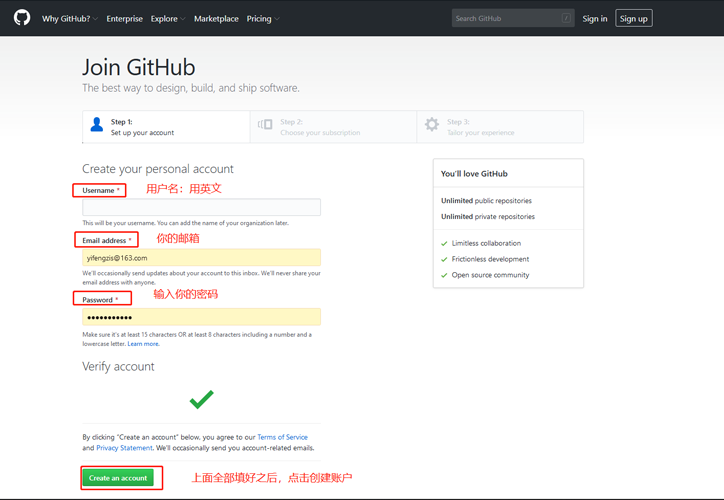
Task: Open the Terms of Service link
Action: (x=282, y=437)
